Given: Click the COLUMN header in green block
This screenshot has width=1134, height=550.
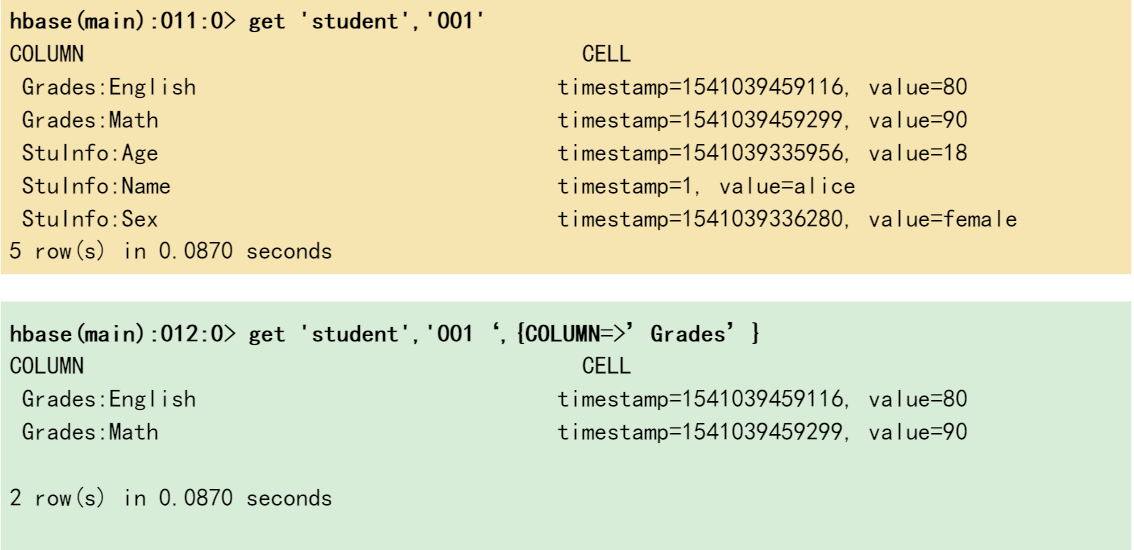Looking at the screenshot, I should pyautogui.click(x=47, y=366).
